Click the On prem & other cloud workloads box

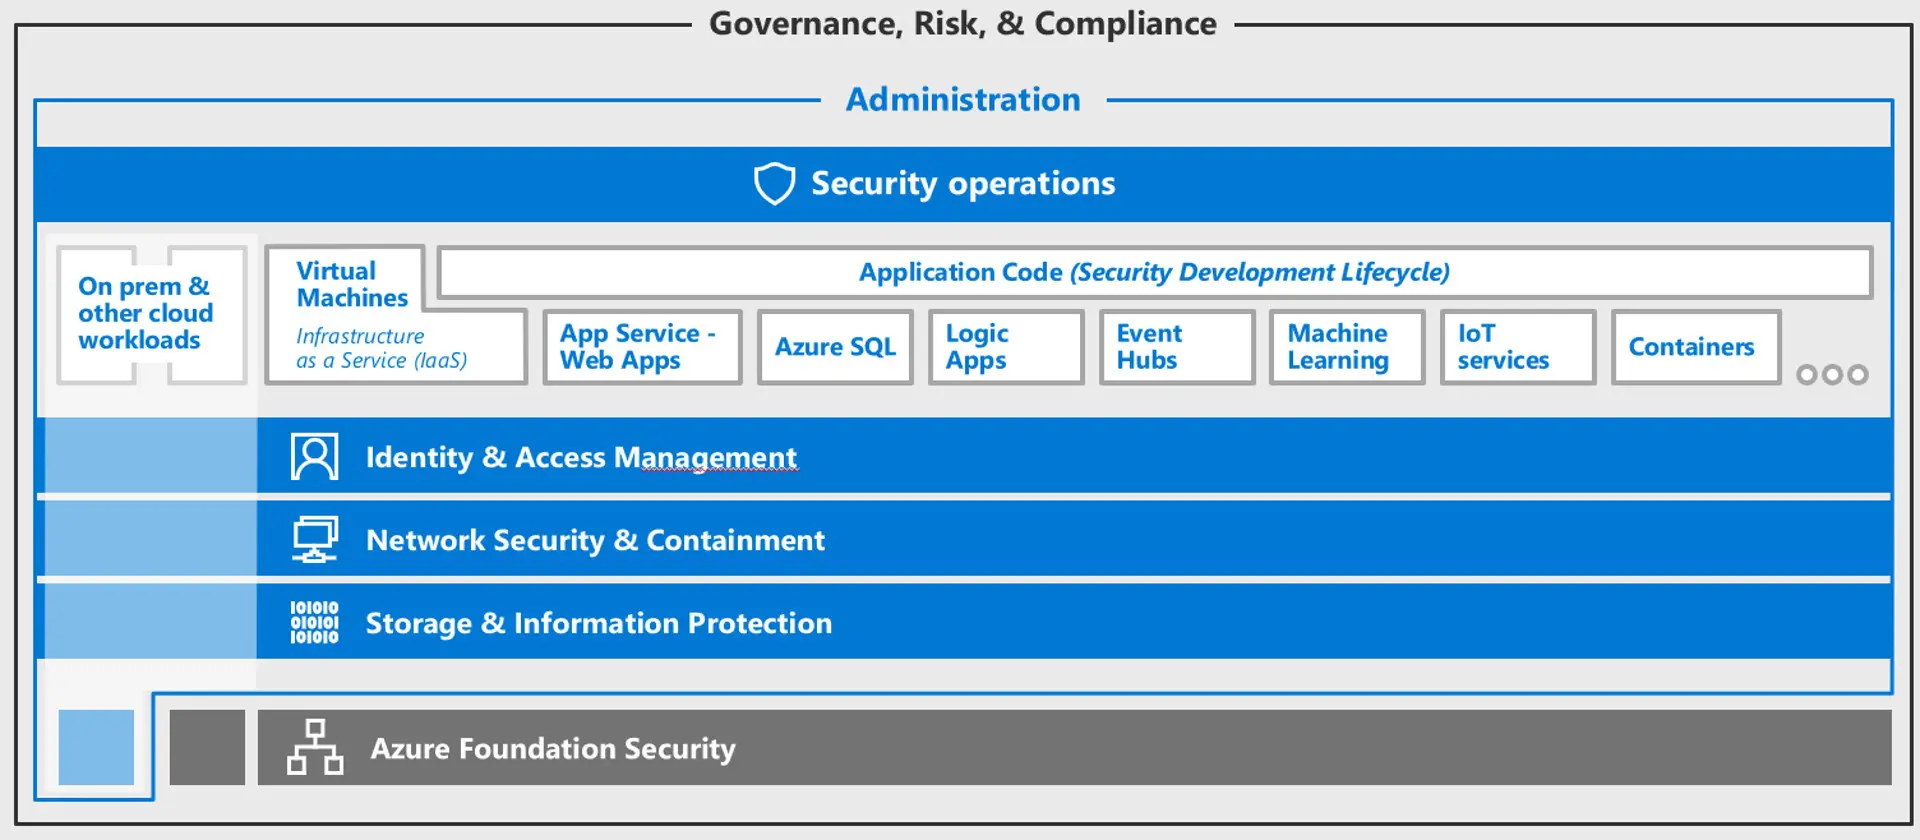152,314
